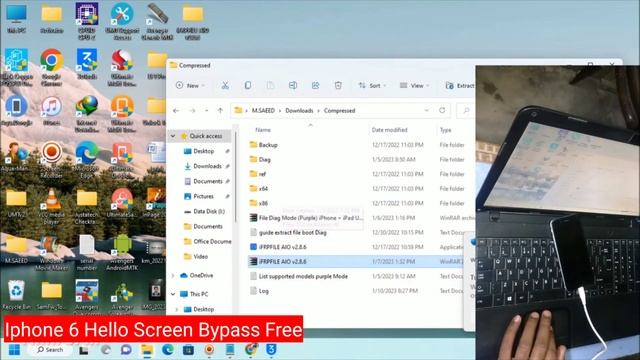
Task: Click M.SAEED in the address breadcrumb
Action: point(263,111)
